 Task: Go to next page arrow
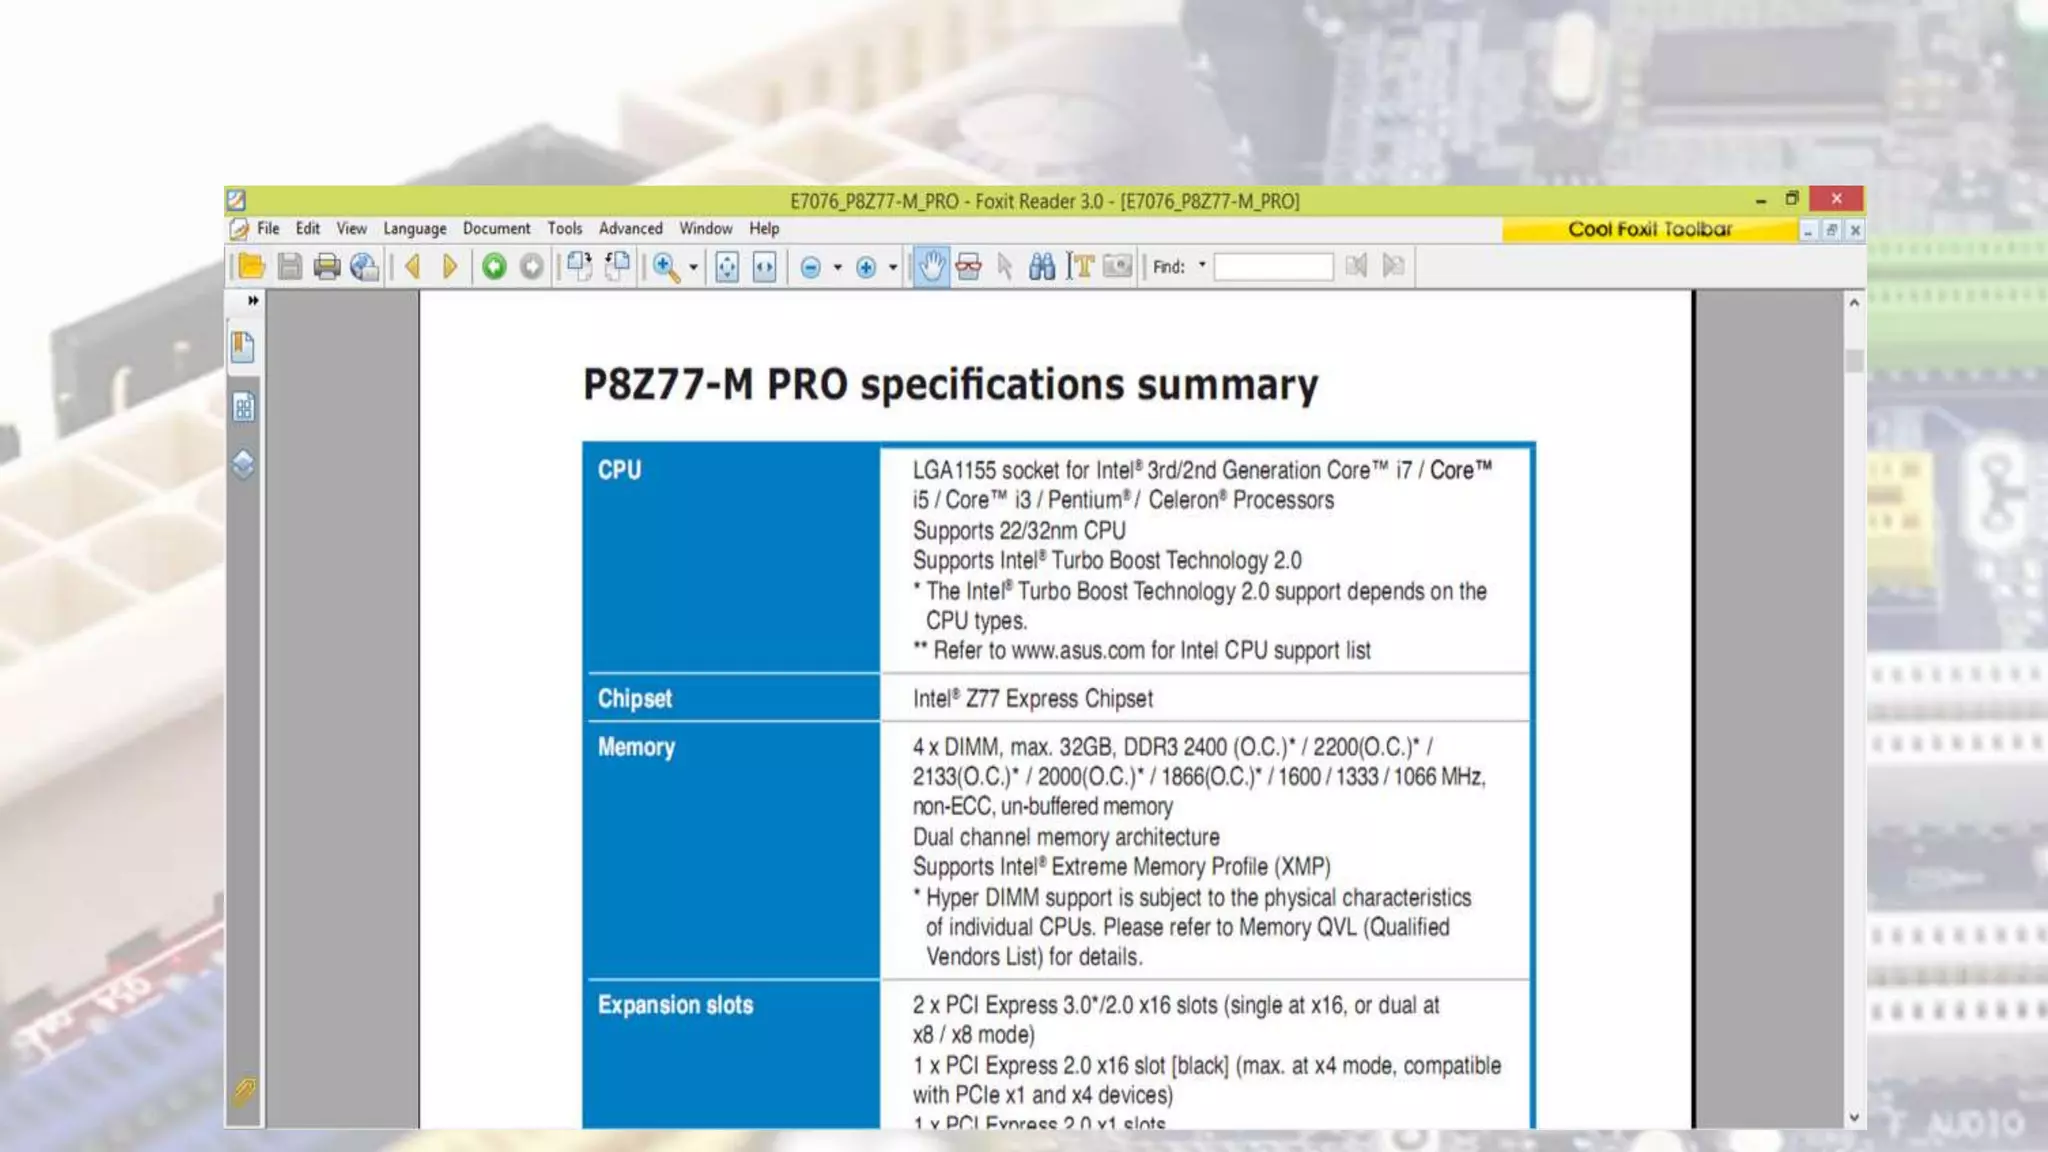(x=450, y=266)
